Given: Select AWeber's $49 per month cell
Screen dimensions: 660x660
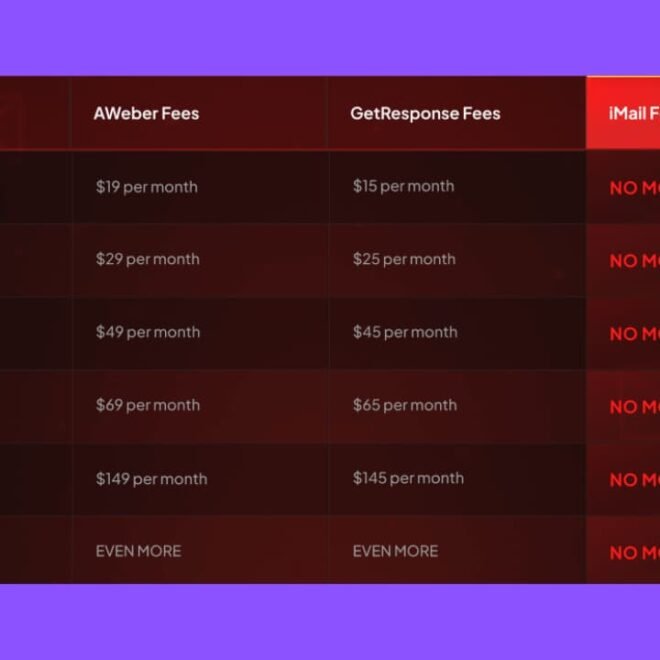Looking at the screenshot, I should pyautogui.click(x=148, y=333).
